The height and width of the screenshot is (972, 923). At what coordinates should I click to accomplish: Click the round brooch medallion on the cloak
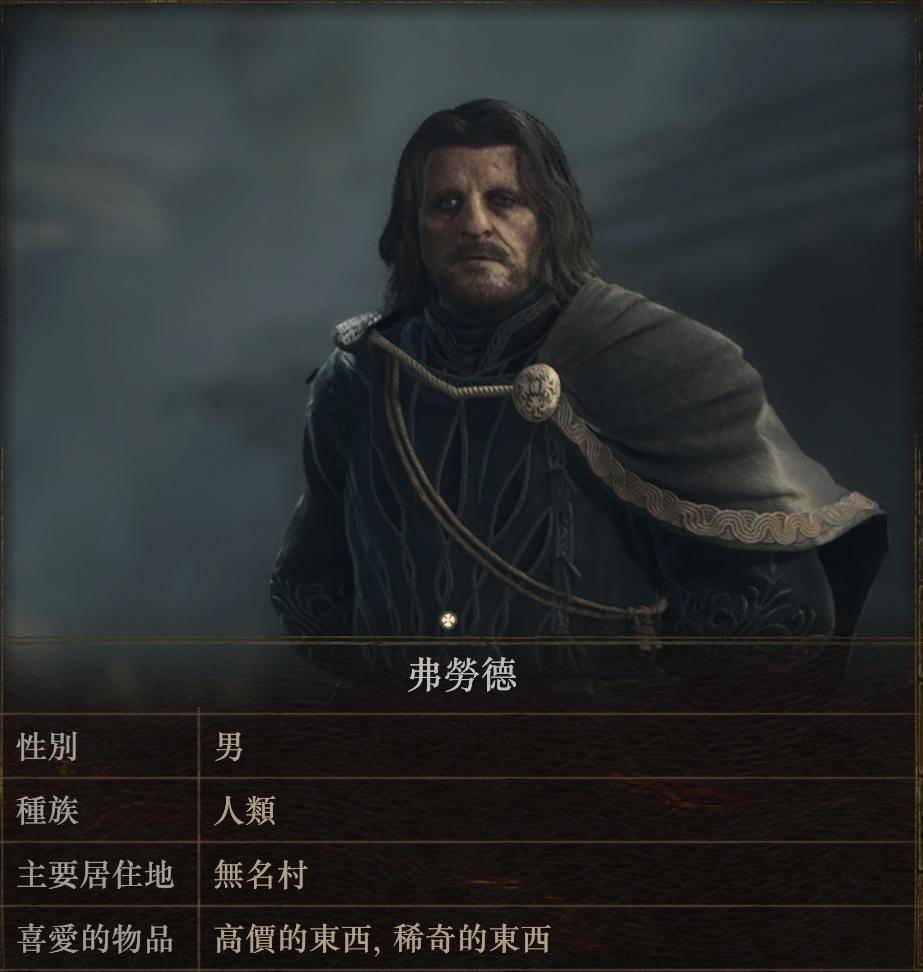536,390
